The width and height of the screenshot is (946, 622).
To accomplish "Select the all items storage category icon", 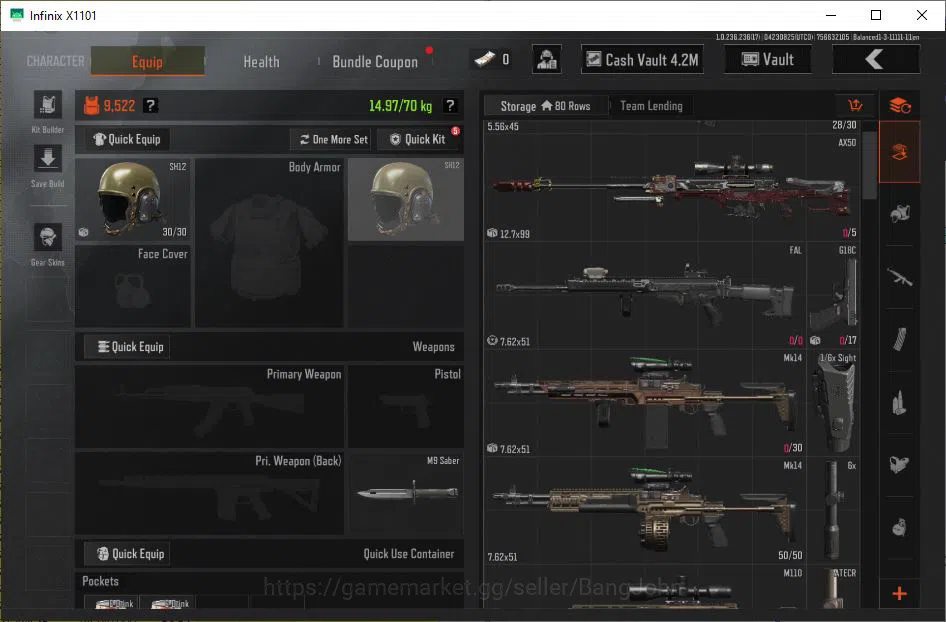I will pos(900,152).
